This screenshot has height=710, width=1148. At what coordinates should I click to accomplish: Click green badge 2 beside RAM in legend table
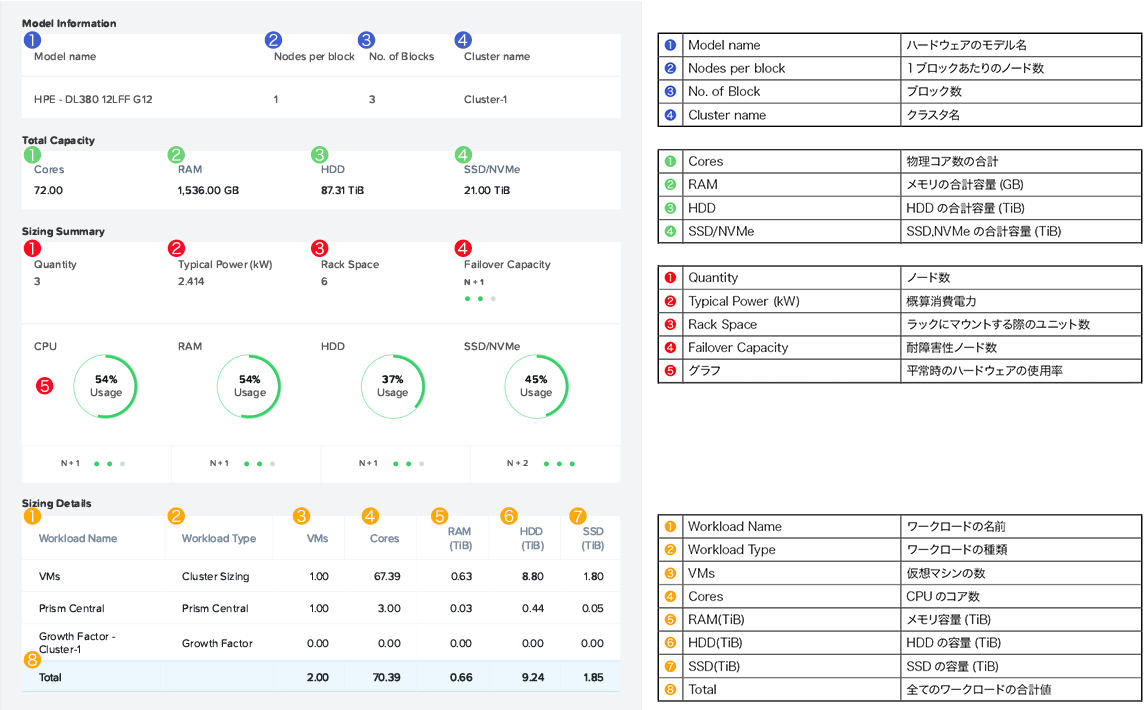[x=670, y=185]
